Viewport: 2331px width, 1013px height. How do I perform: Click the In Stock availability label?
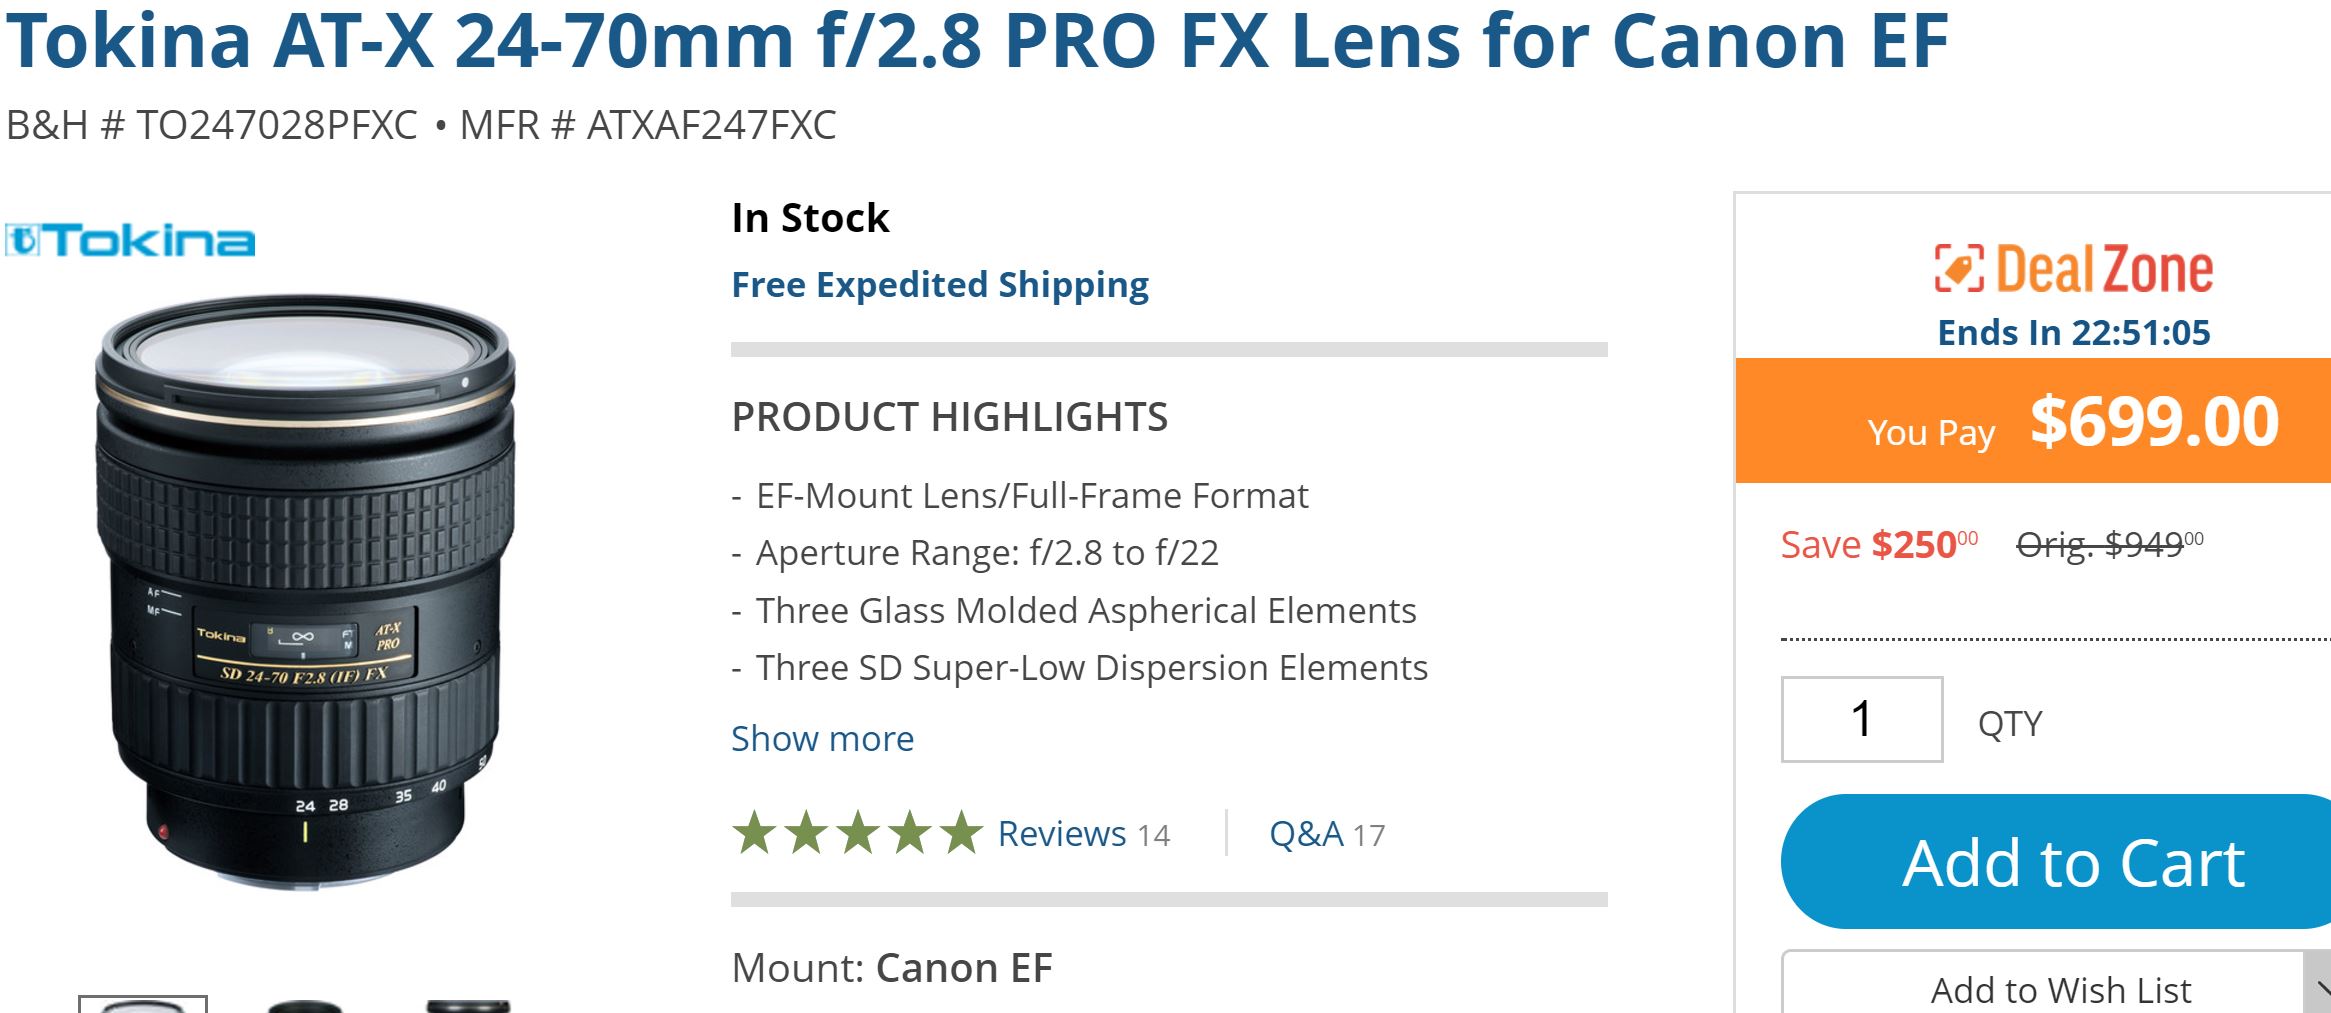click(x=810, y=218)
